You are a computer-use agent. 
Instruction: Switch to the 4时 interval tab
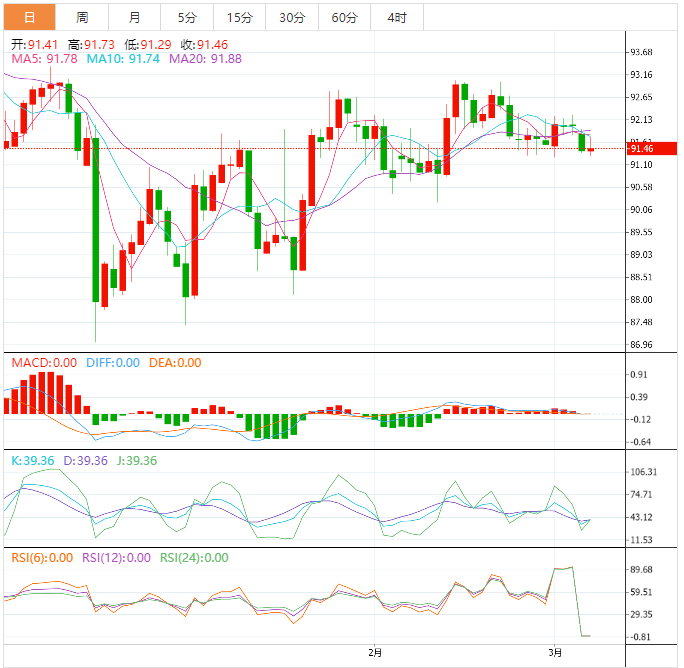pos(397,17)
